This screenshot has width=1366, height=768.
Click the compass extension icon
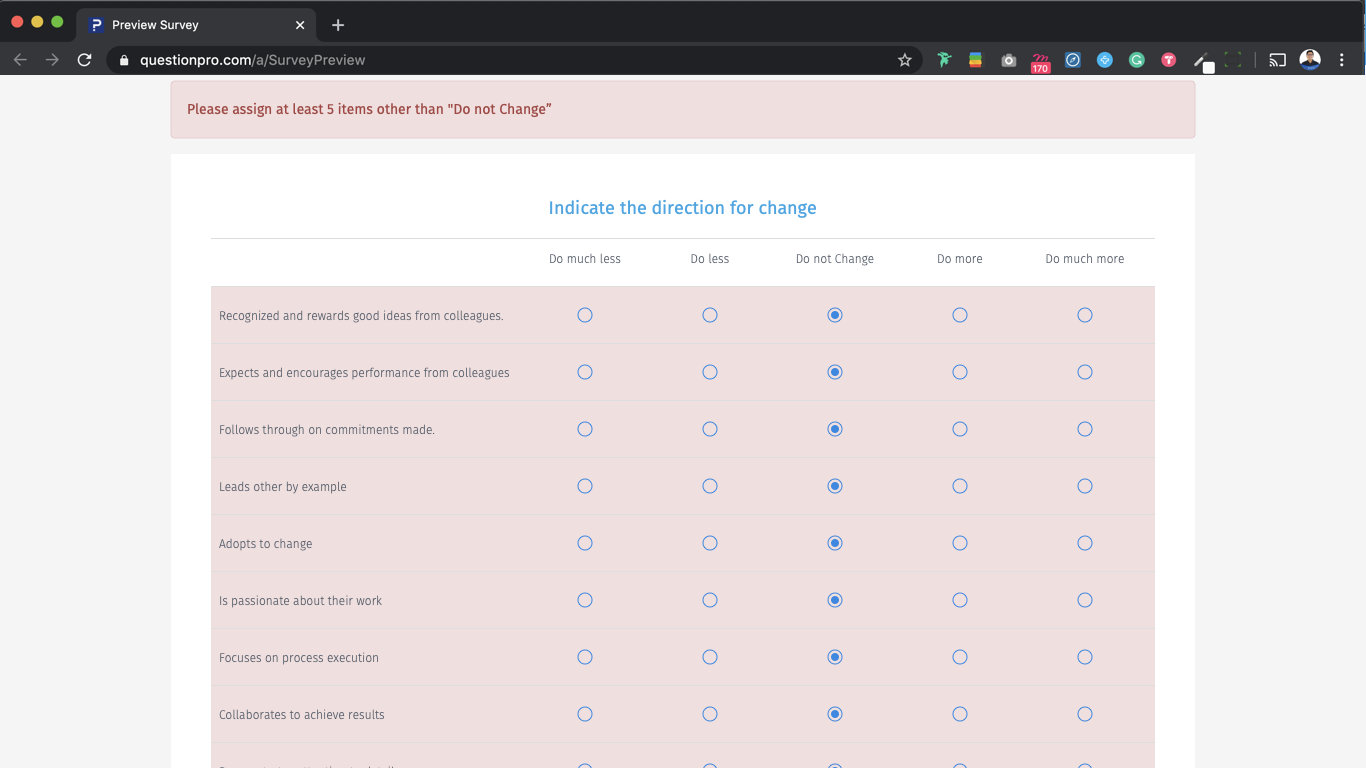click(1073, 60)
